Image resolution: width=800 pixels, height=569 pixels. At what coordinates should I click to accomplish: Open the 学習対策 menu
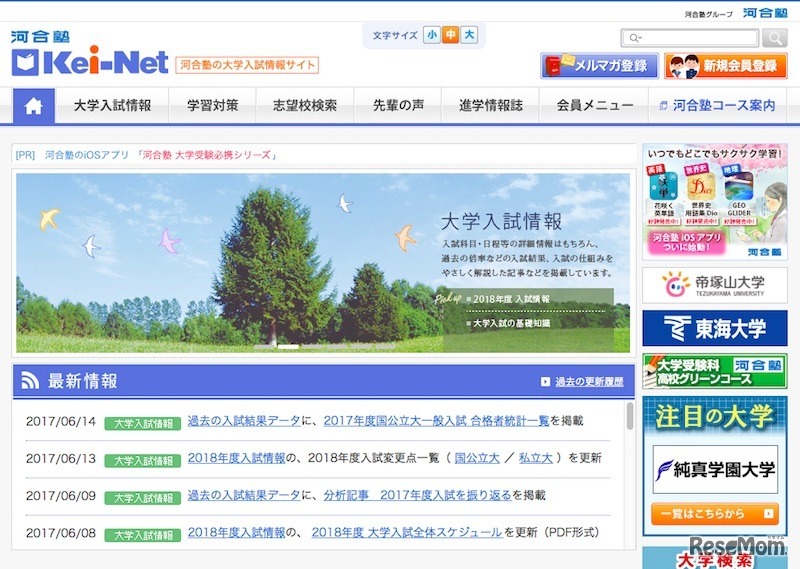(x=212, y=106)
